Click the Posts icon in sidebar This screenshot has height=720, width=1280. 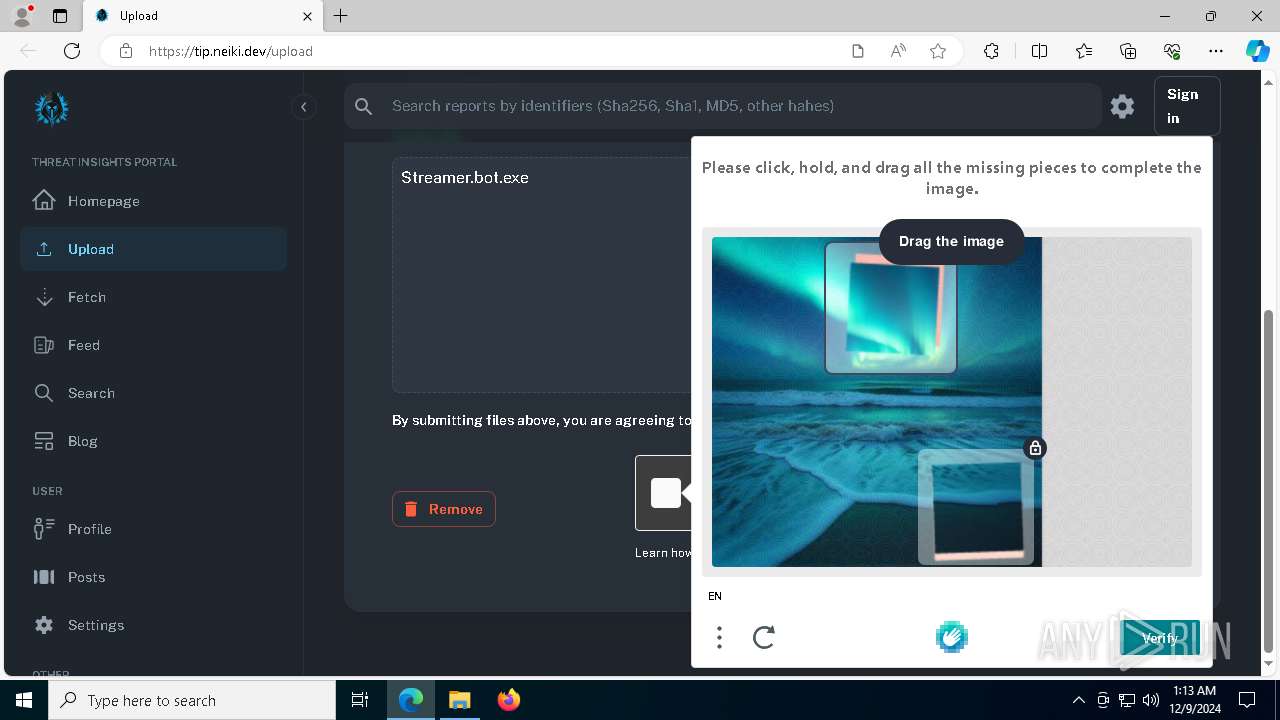[44, 577]
